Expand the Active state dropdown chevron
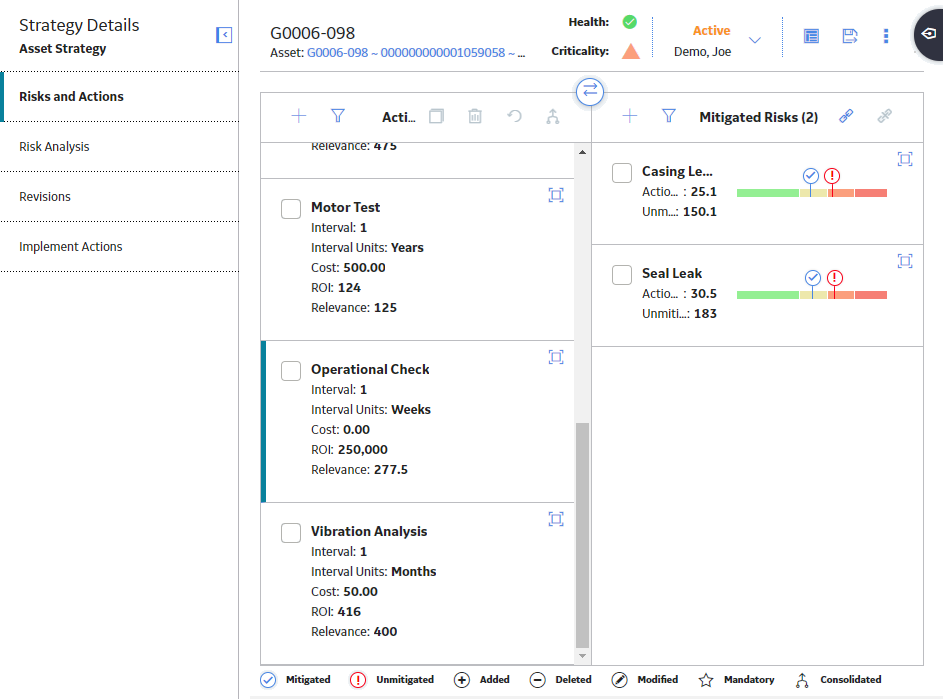Viewport: 943px width, 699px height. [755, 40]
